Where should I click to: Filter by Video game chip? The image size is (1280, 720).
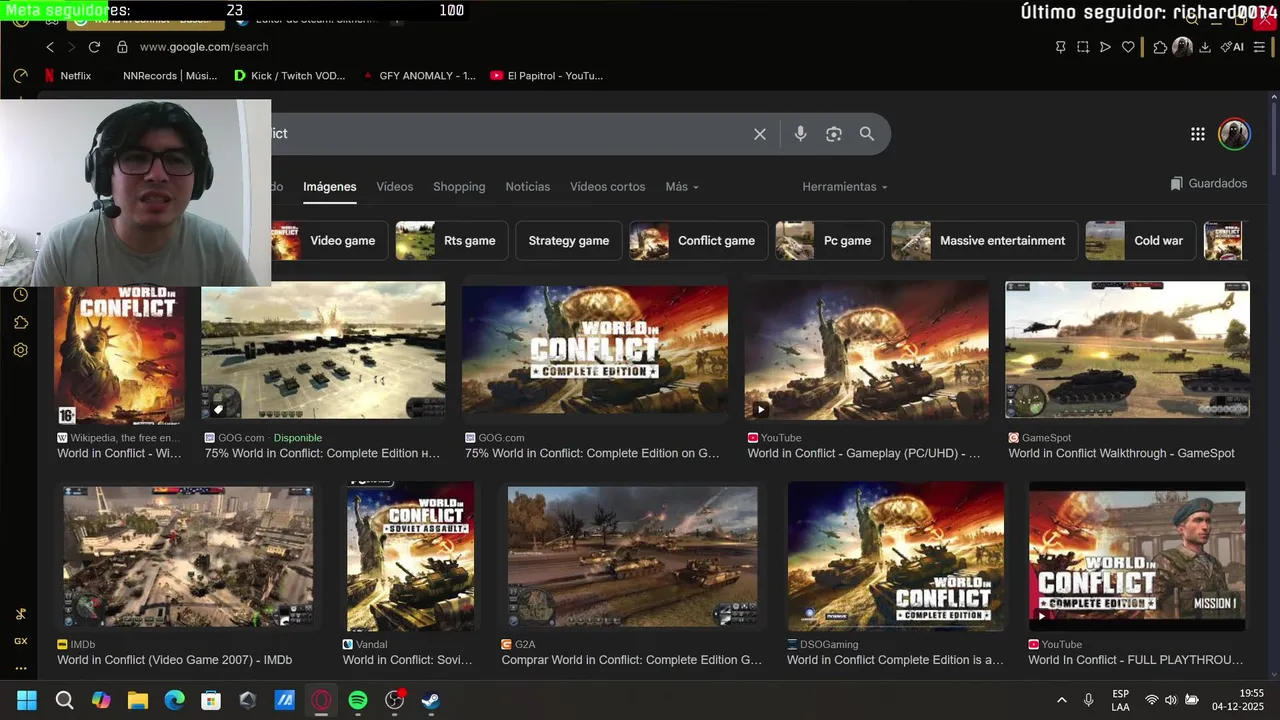[x=329, y=241]
